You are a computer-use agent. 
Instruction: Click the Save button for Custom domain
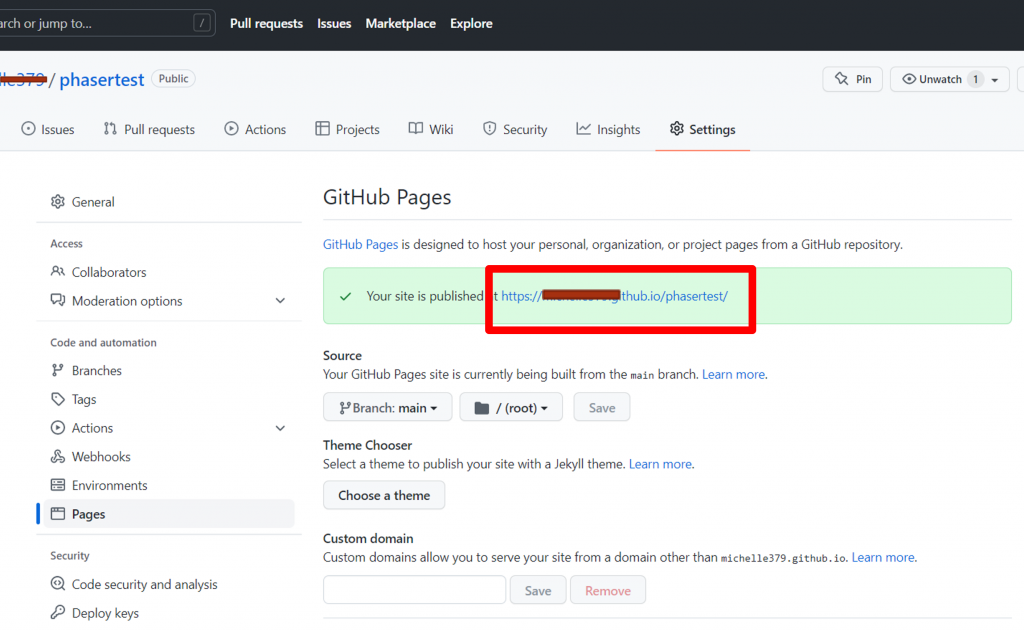537,590
